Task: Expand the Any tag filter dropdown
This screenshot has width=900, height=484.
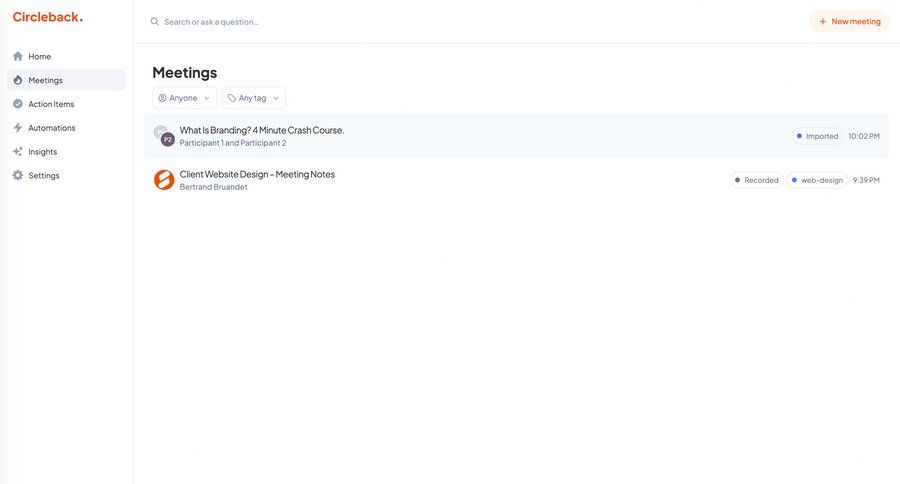Action: (253, 98)
